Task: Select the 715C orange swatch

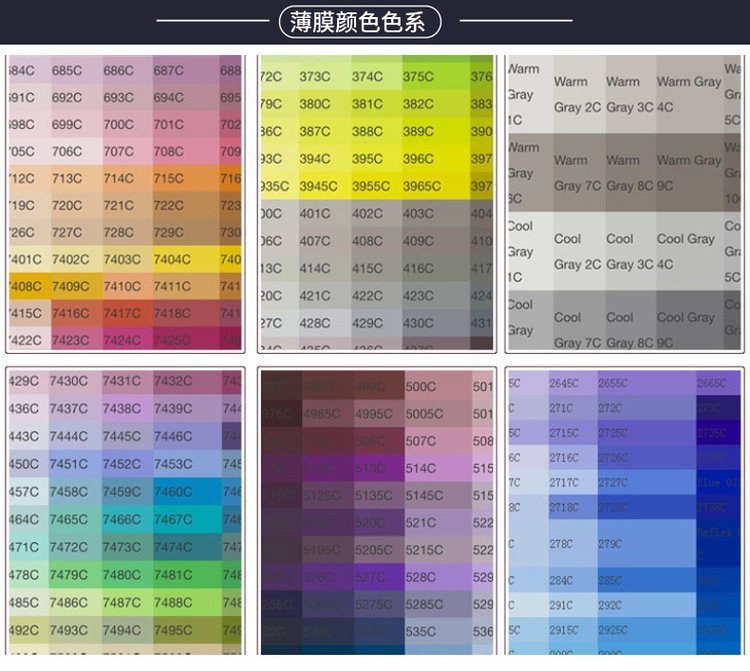Action: [169, 179]
